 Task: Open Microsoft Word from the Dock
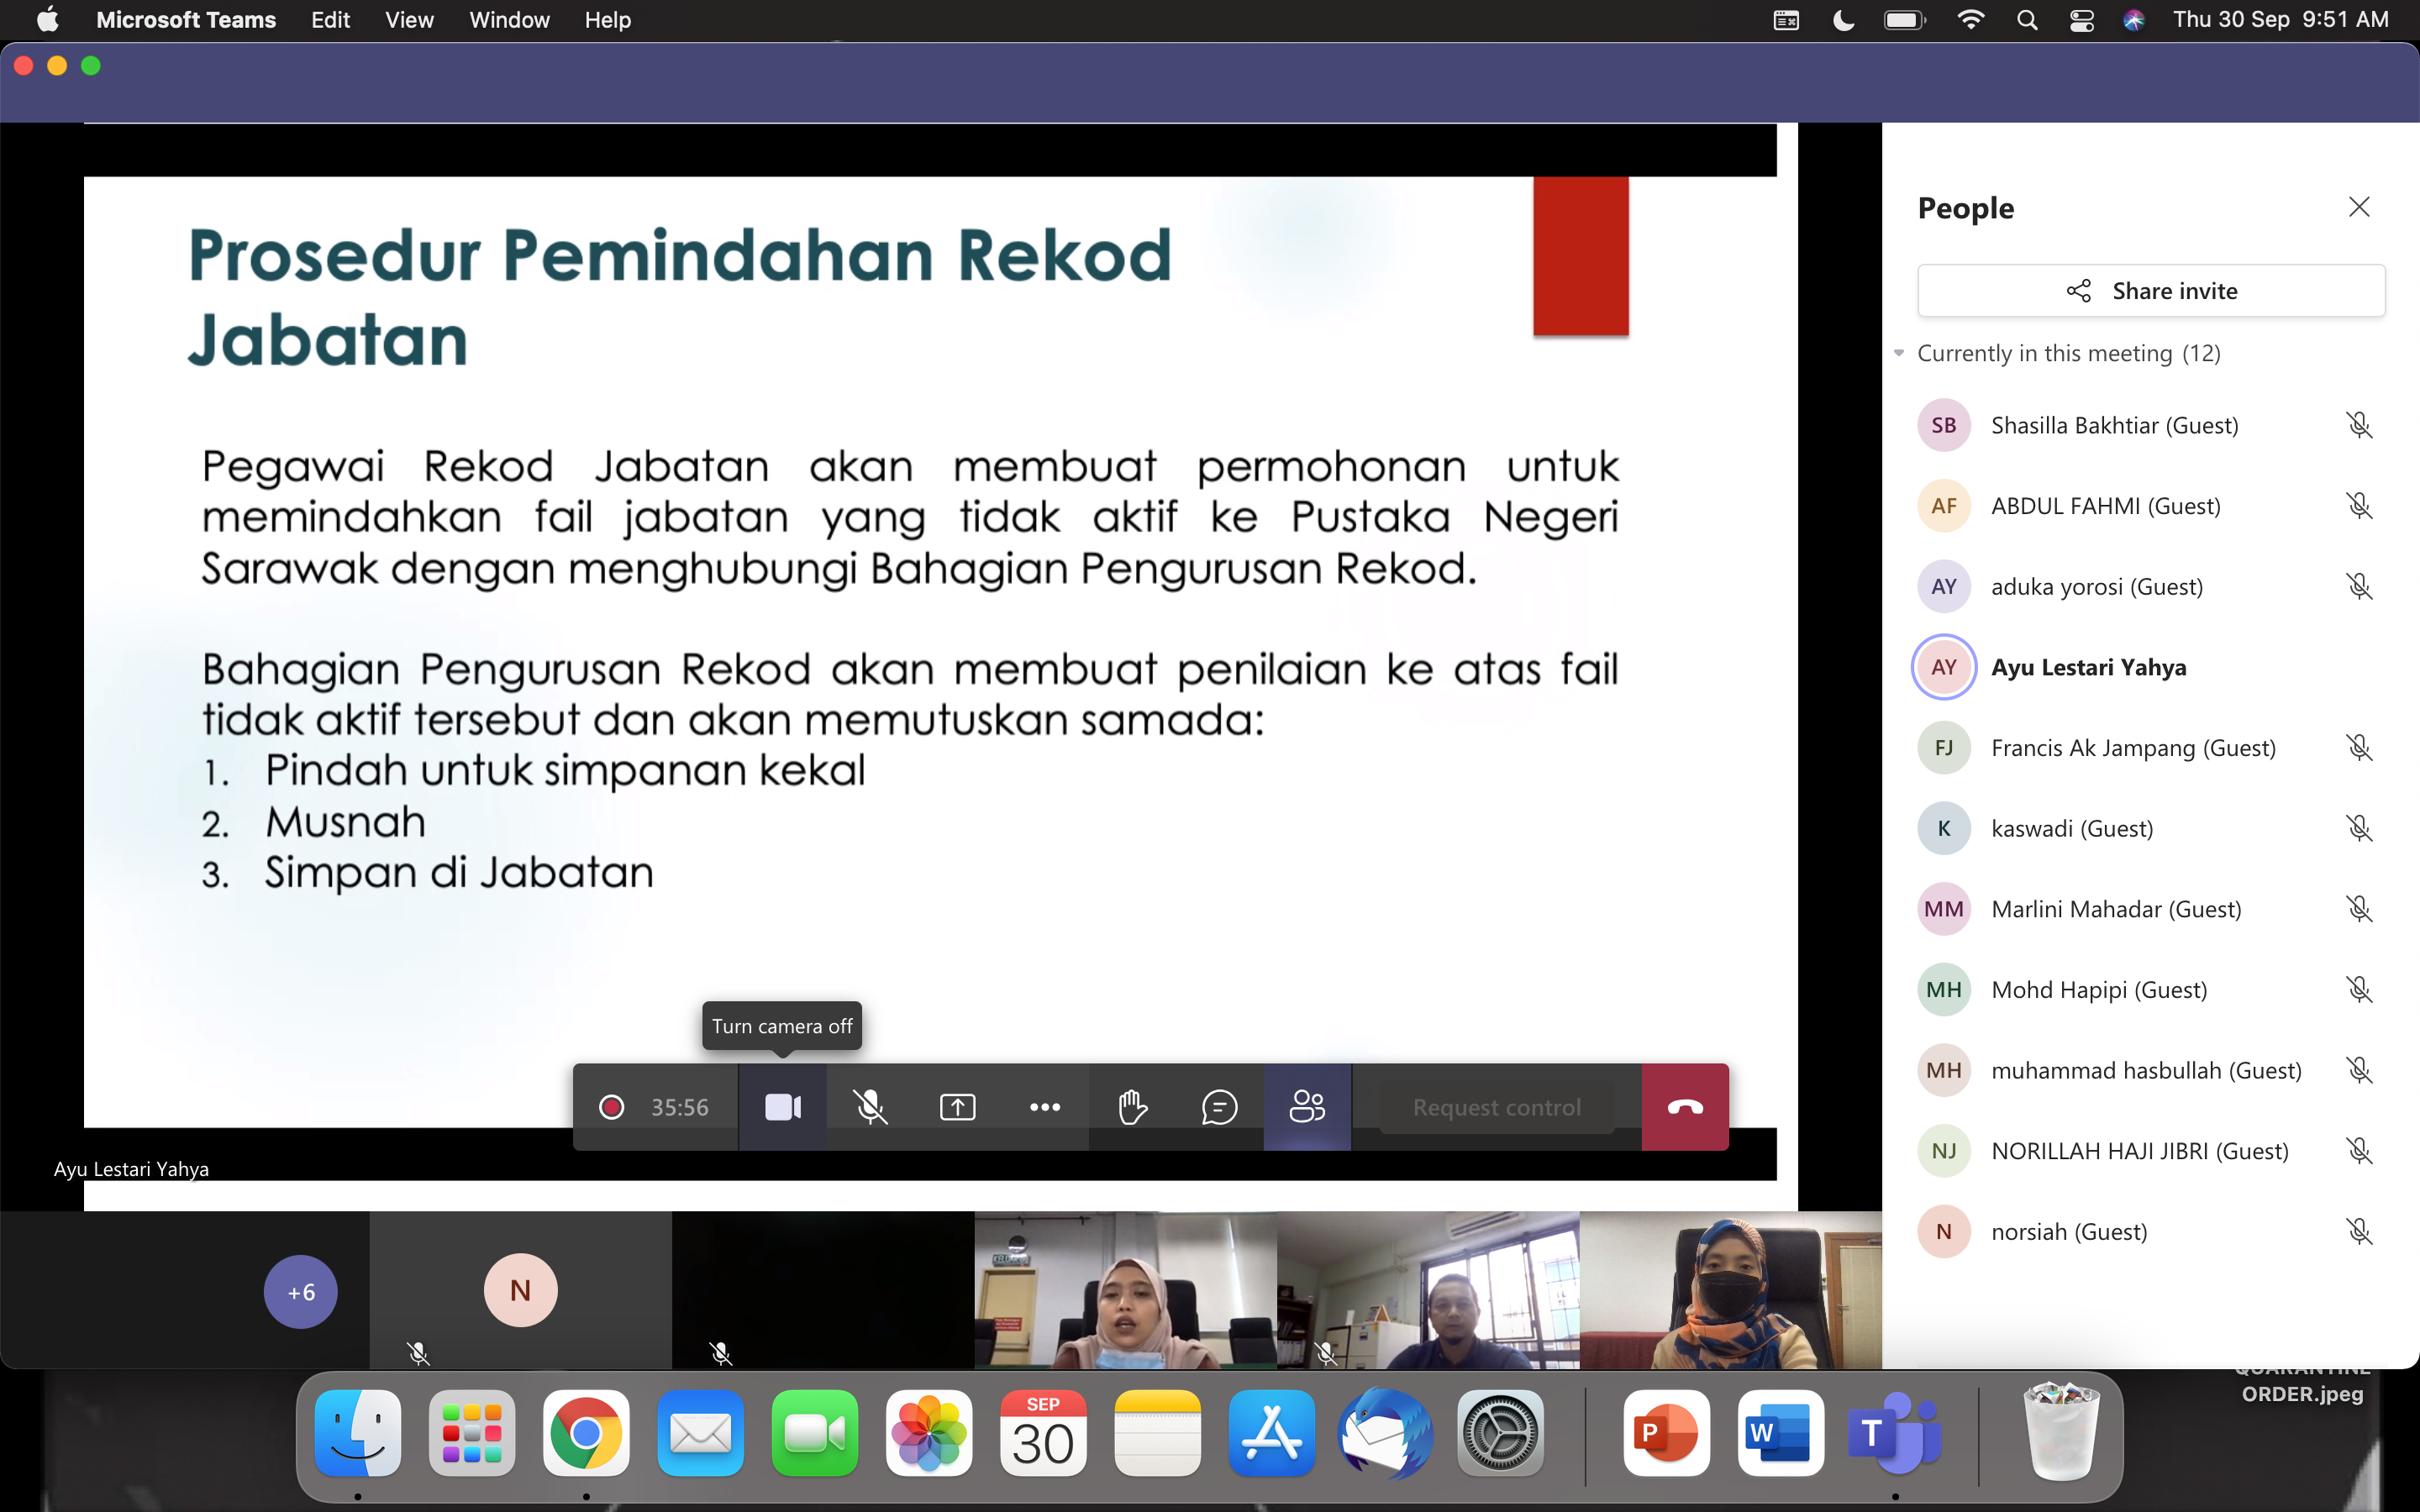(x=1781, y=1433)
